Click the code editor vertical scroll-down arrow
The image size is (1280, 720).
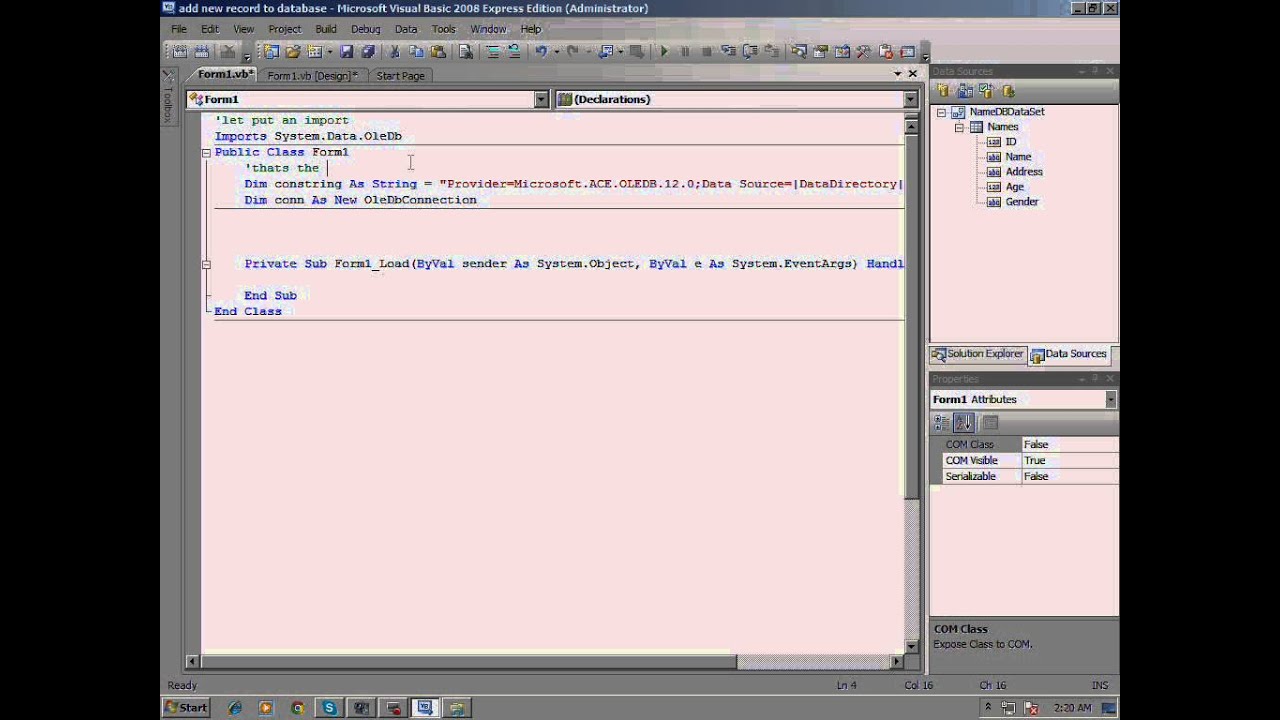(911, 646)
